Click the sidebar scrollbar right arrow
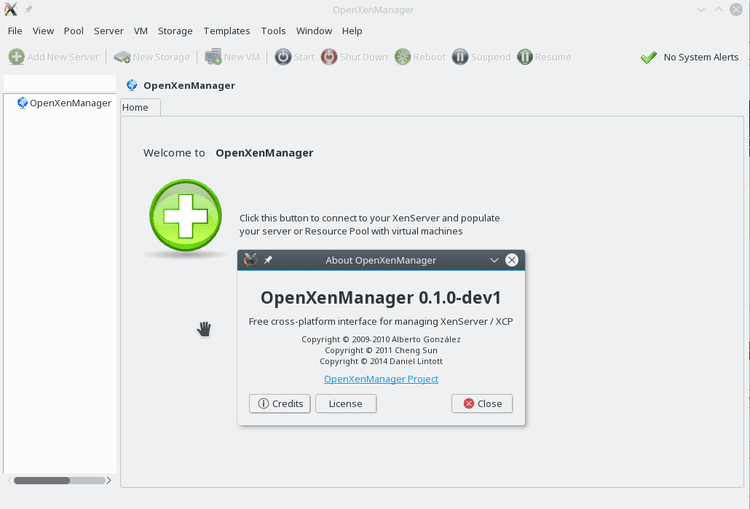 click(x=109, y=480)
